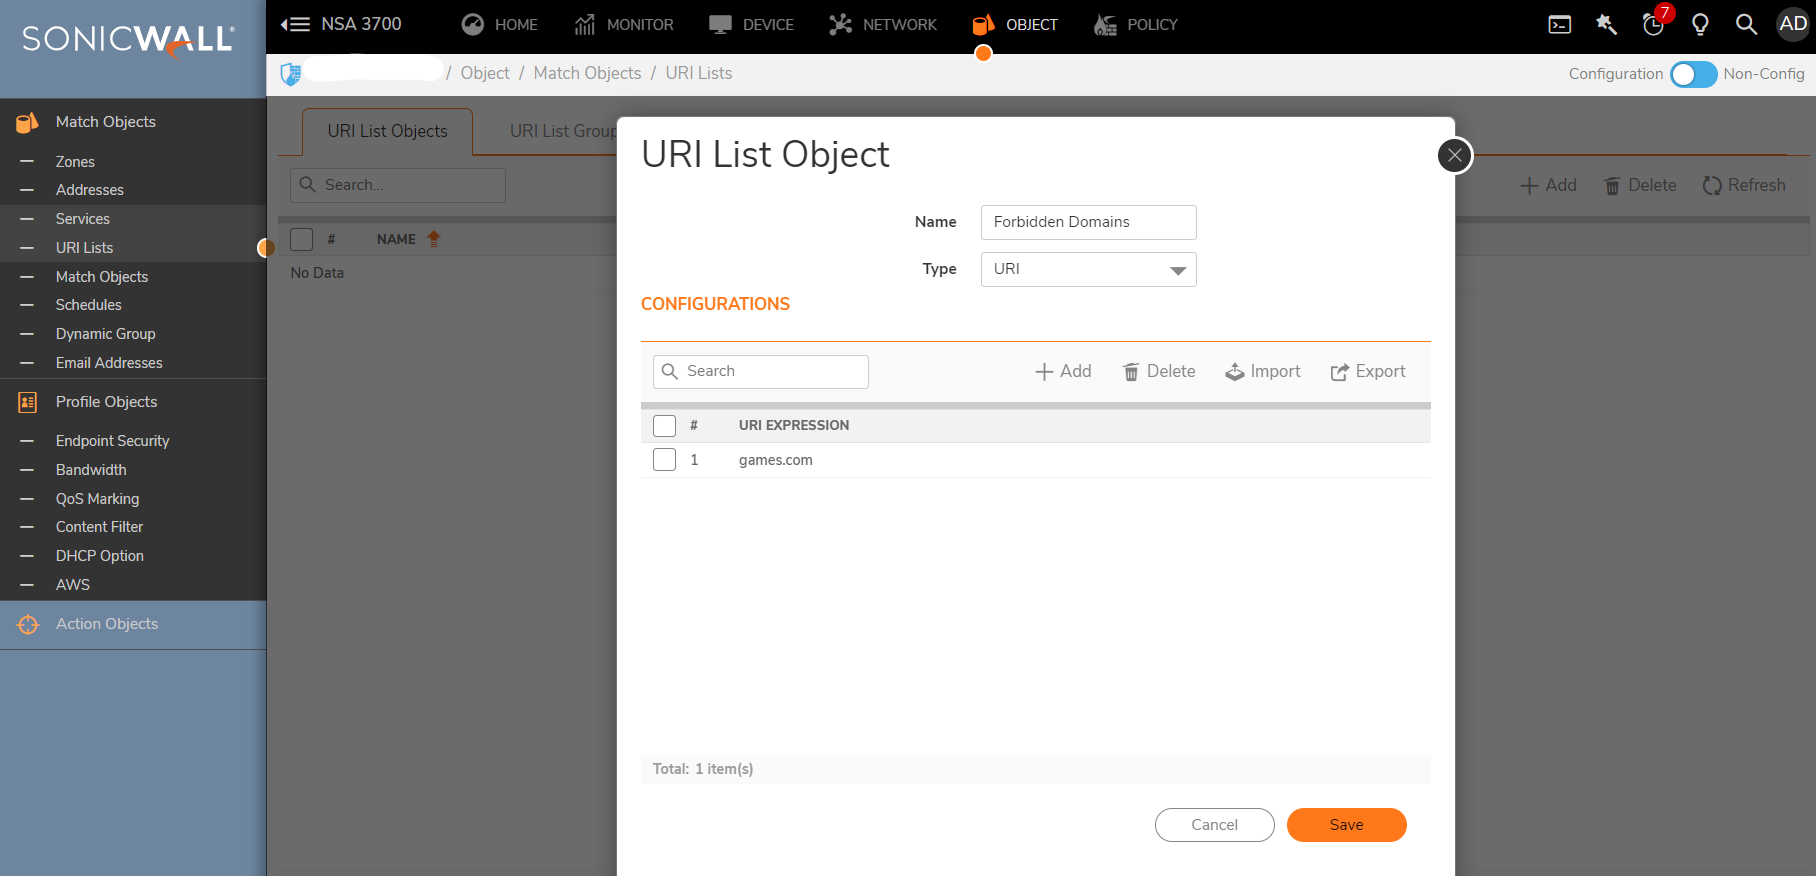This screenshot has width=1816, height=876.
Task: Click the setup wizard wand icon
Action: [x=1606, y=25]
